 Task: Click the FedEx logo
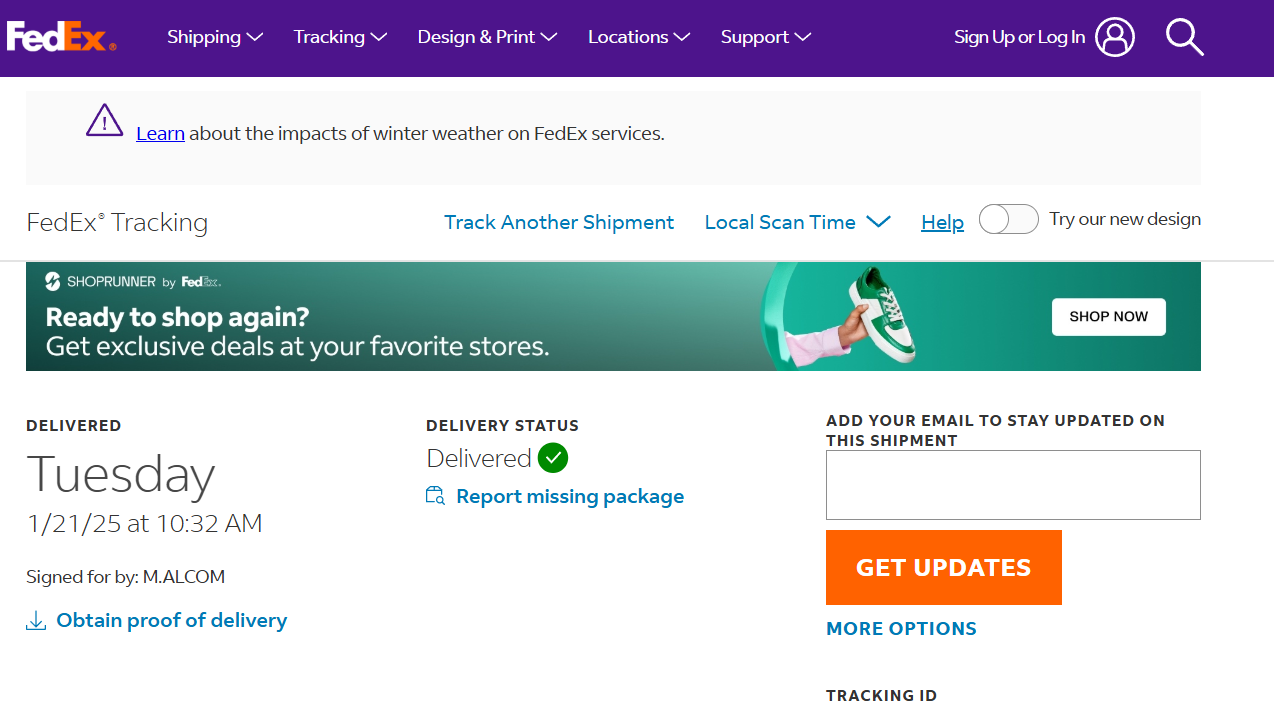click(x=61, y=37)
